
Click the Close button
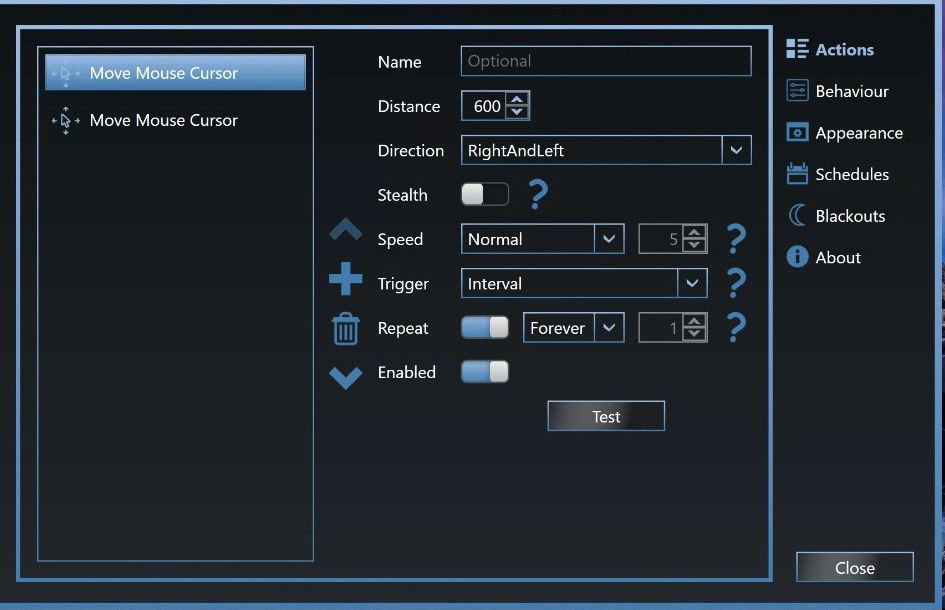tap(855, 567)
